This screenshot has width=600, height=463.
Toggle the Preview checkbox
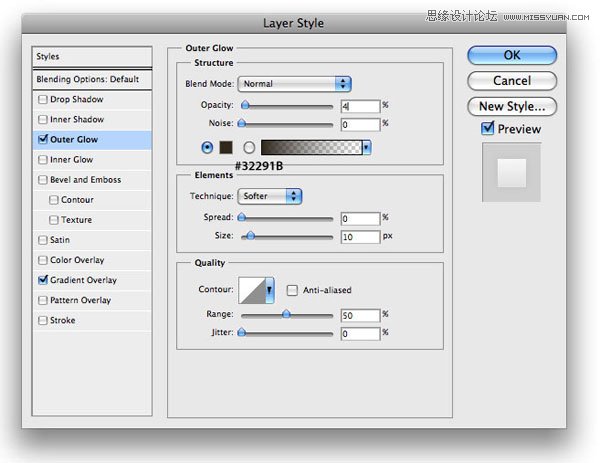point(488,129)
